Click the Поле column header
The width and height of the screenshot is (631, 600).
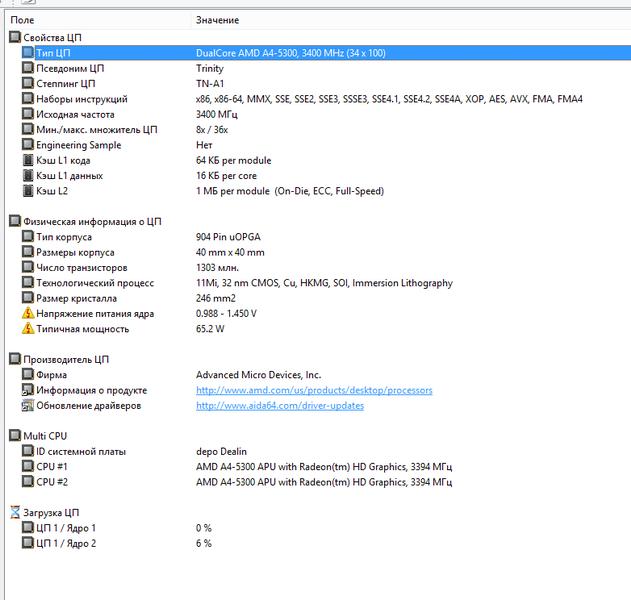(x=23, y=20)
